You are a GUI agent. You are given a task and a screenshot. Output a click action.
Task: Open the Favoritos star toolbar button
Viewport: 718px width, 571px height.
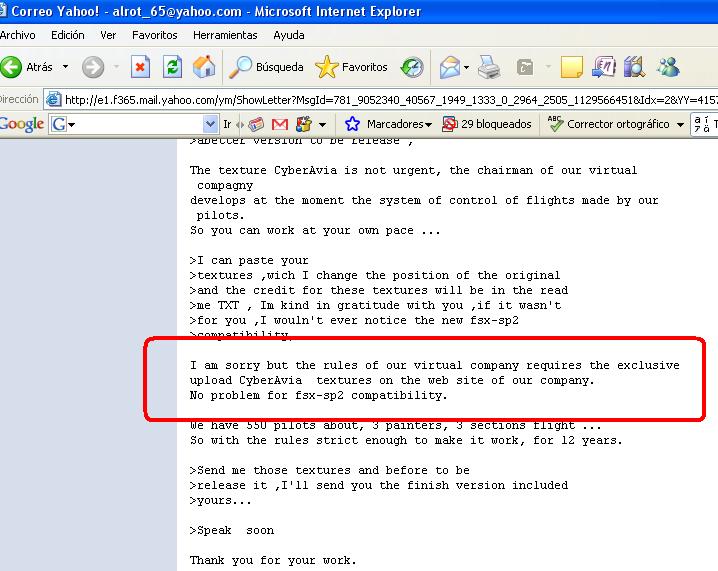click(x=351, y=68)
